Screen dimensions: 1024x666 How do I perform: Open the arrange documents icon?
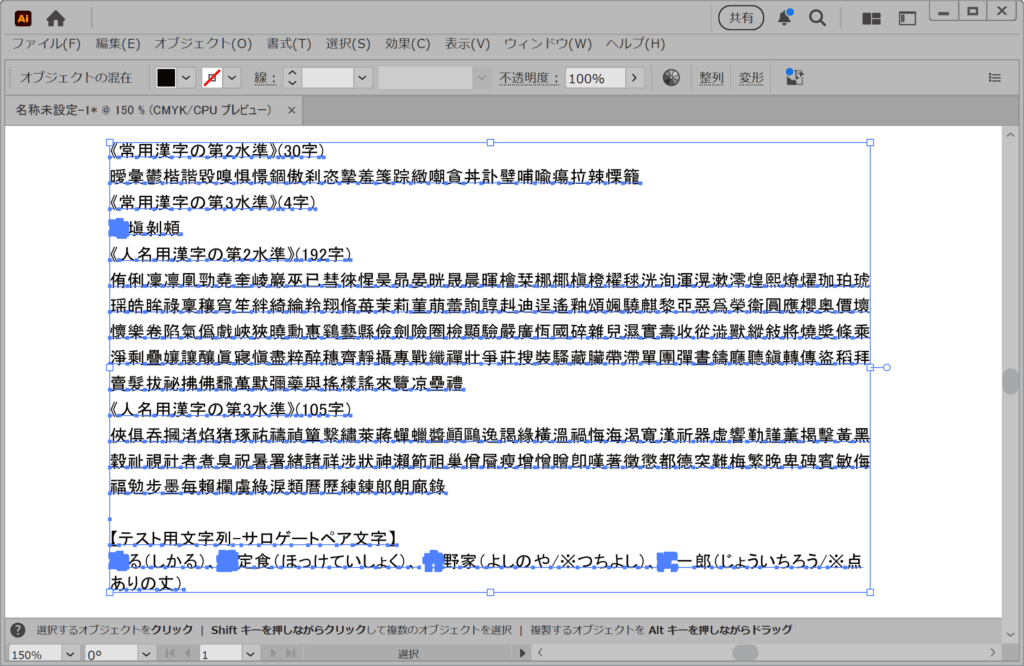[871, 18]
